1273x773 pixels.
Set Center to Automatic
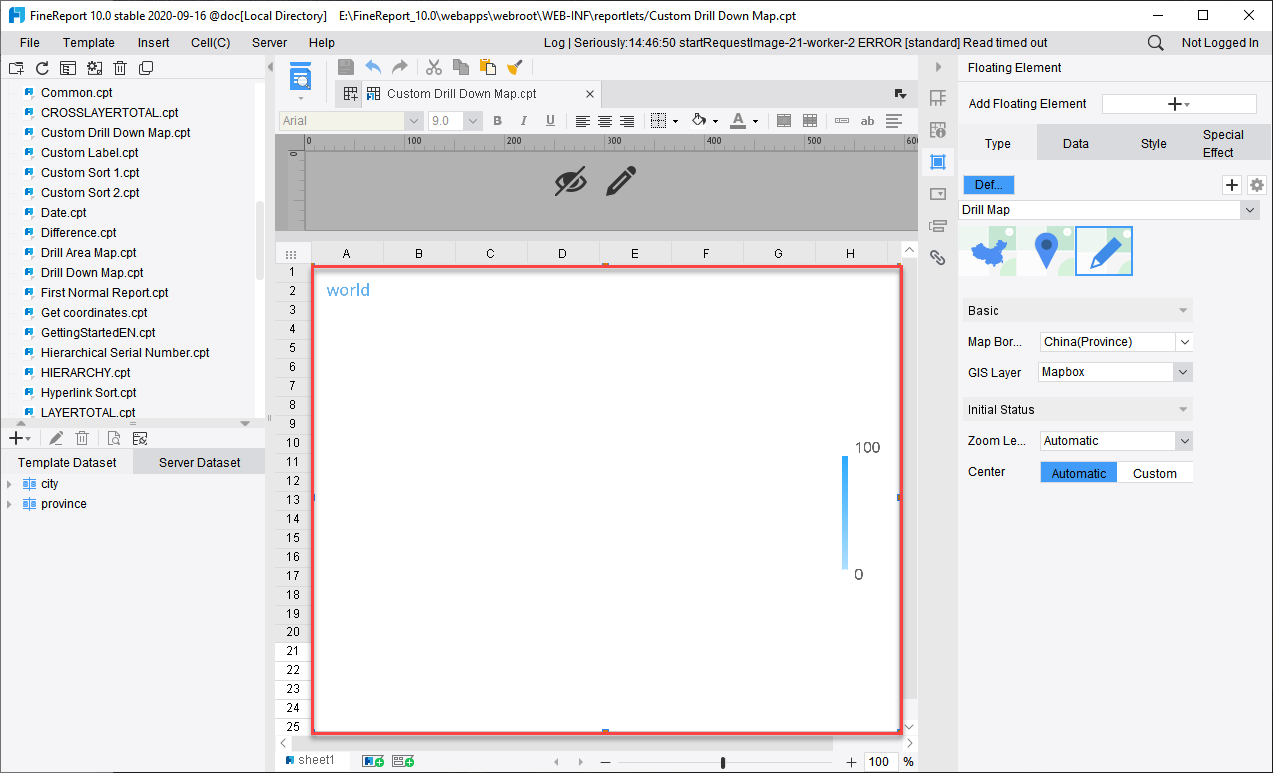[1079, 473]
